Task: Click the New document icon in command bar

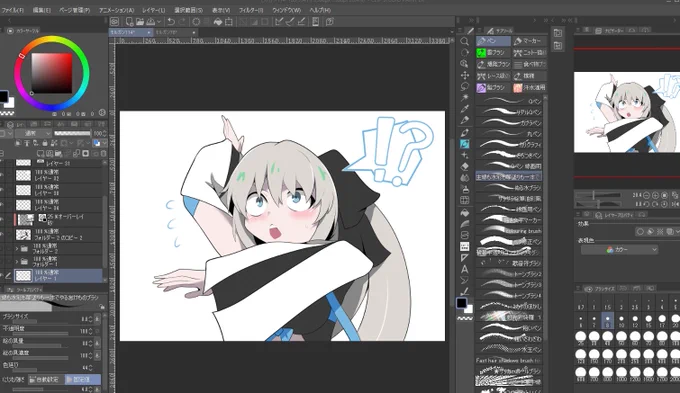Action: click(x=129, y=22)
